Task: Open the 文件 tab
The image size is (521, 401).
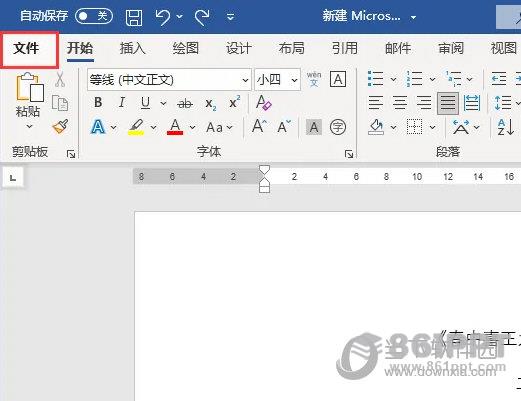Action: tap(26, 49)
